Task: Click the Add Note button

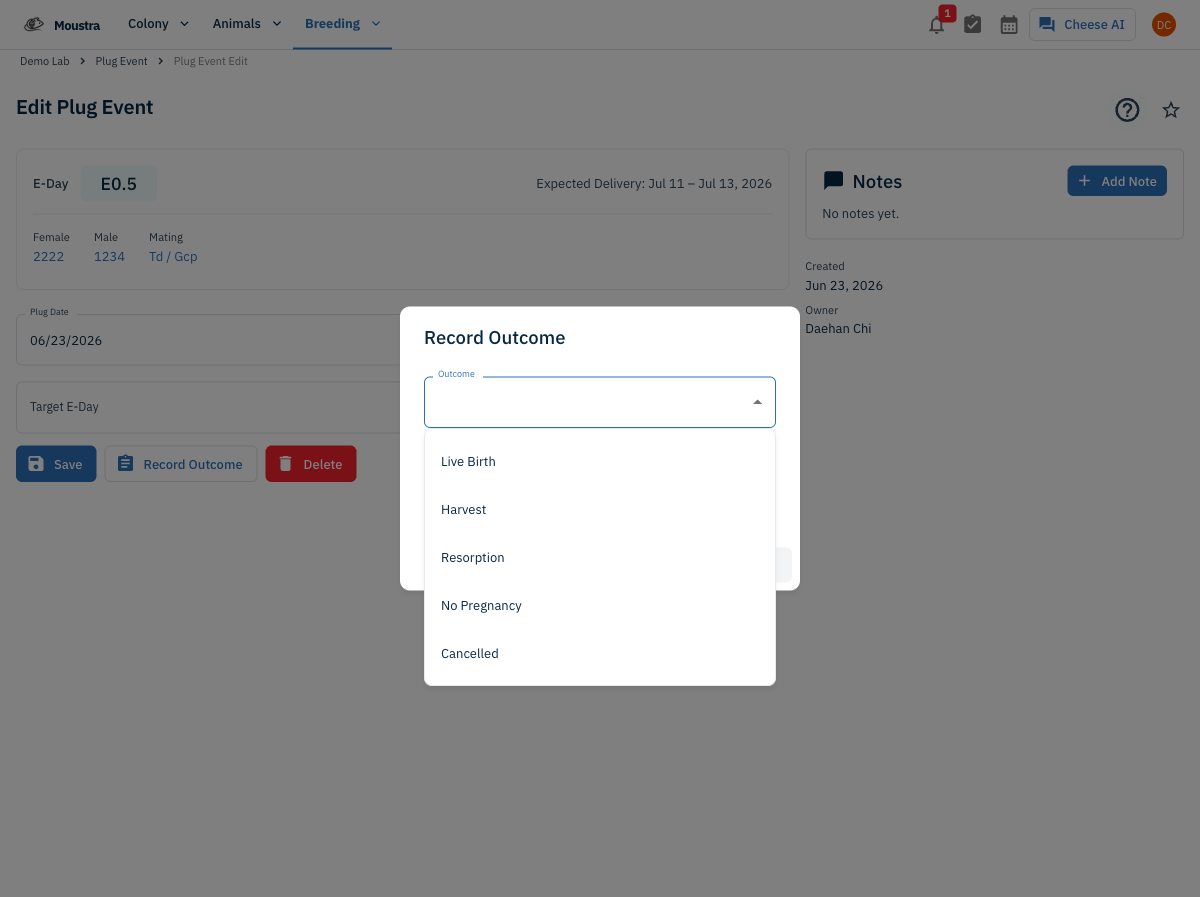Action: coord(1117,181)
